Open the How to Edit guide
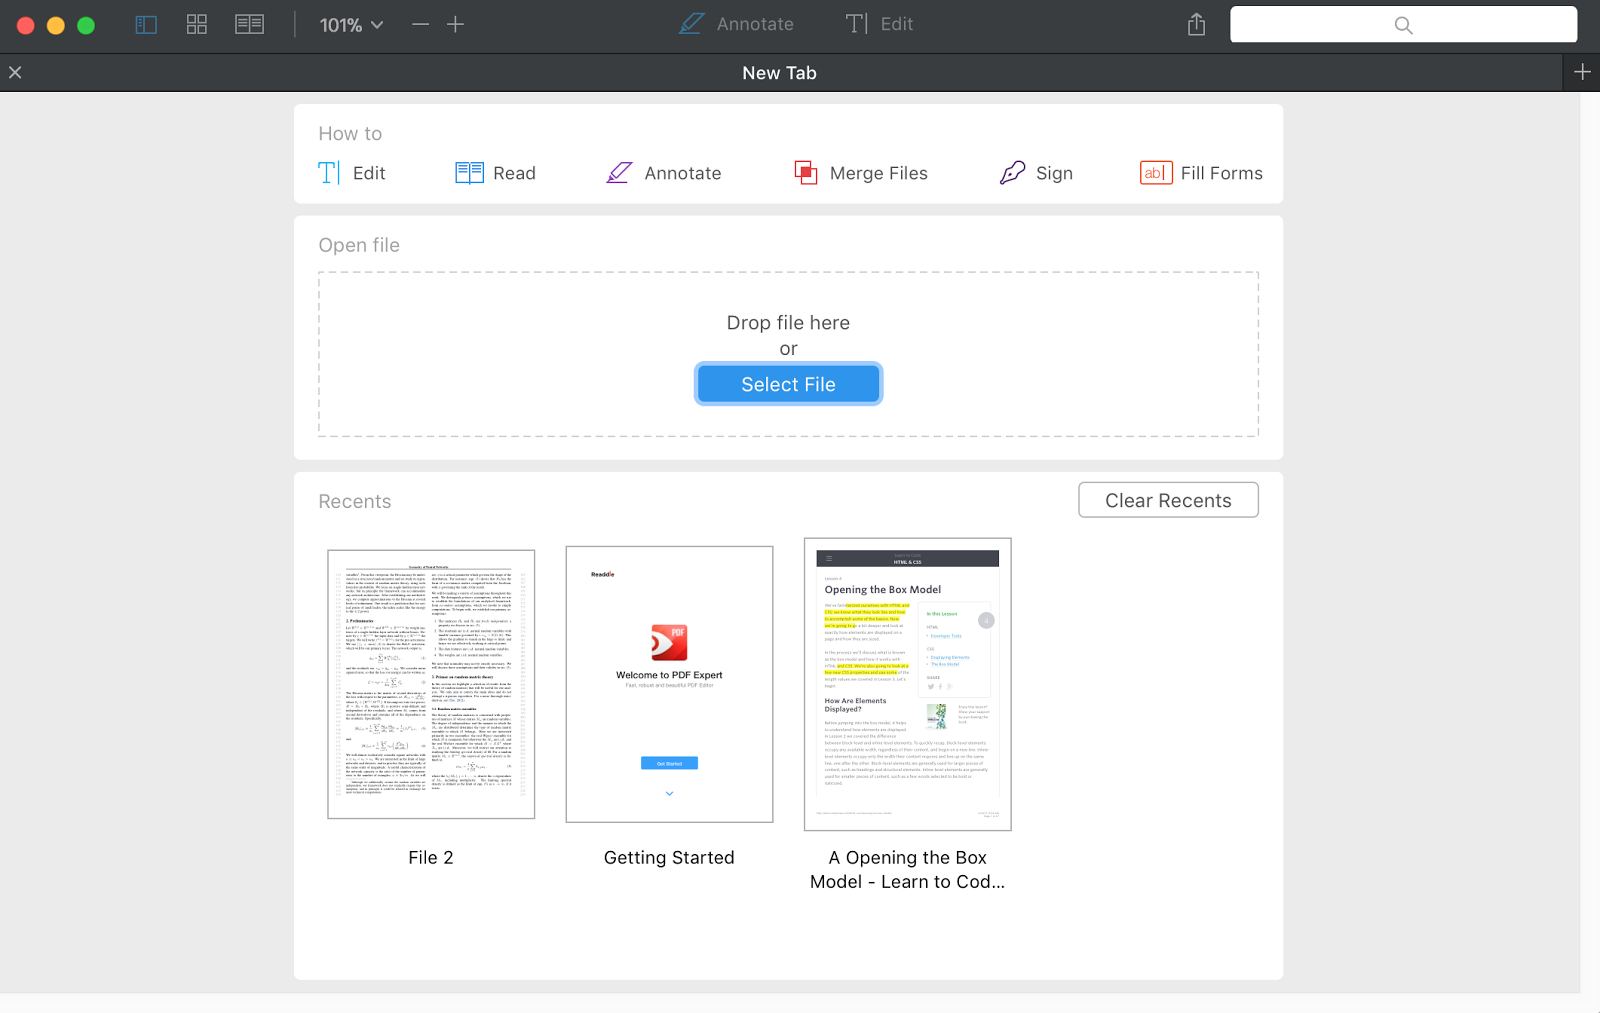Screen dimensions: 1600x1013 (352, 173)
